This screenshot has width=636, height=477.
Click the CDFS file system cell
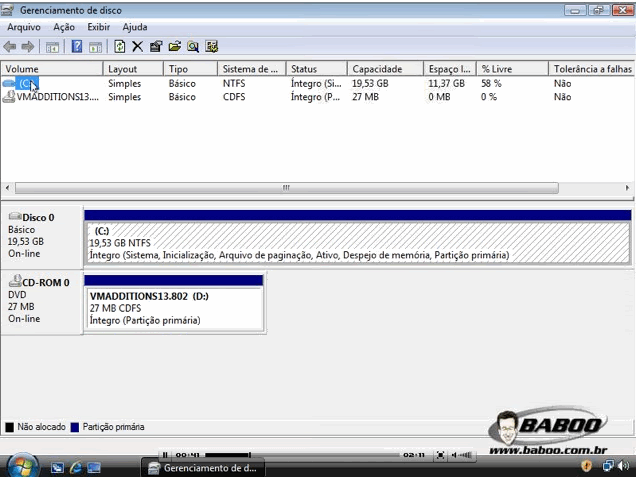[x=234, y=97]
